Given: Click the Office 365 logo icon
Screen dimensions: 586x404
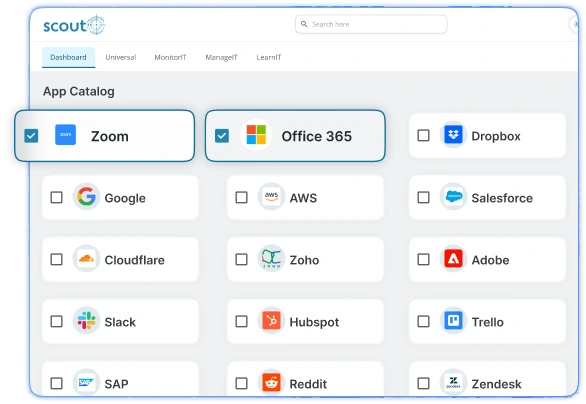Looking at the screenshot, I should point(256,135).
